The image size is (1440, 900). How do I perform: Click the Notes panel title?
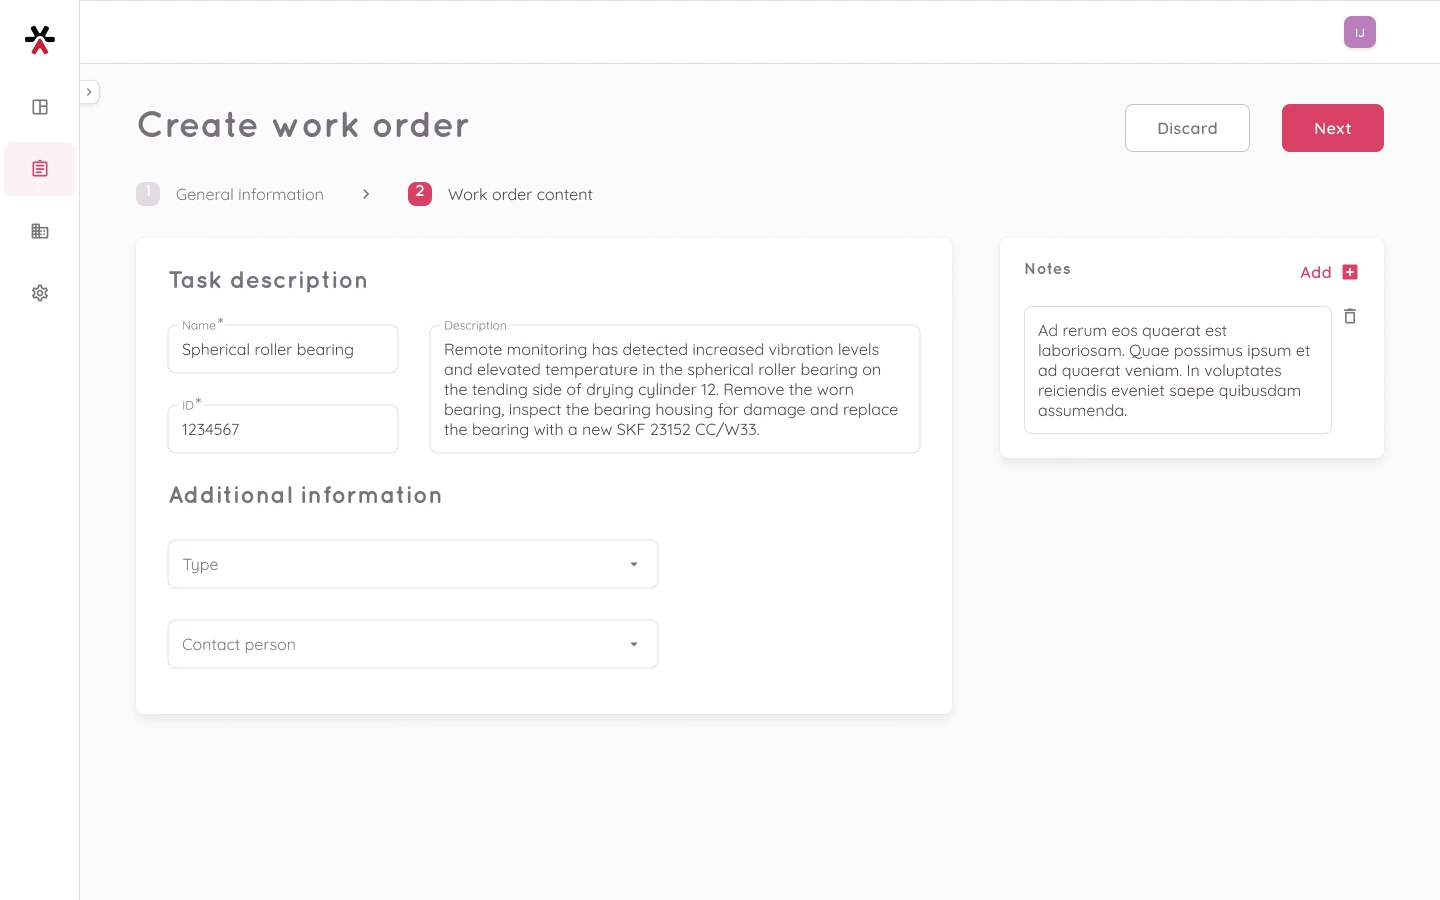pyautogui.click(x=1048, y=269)
